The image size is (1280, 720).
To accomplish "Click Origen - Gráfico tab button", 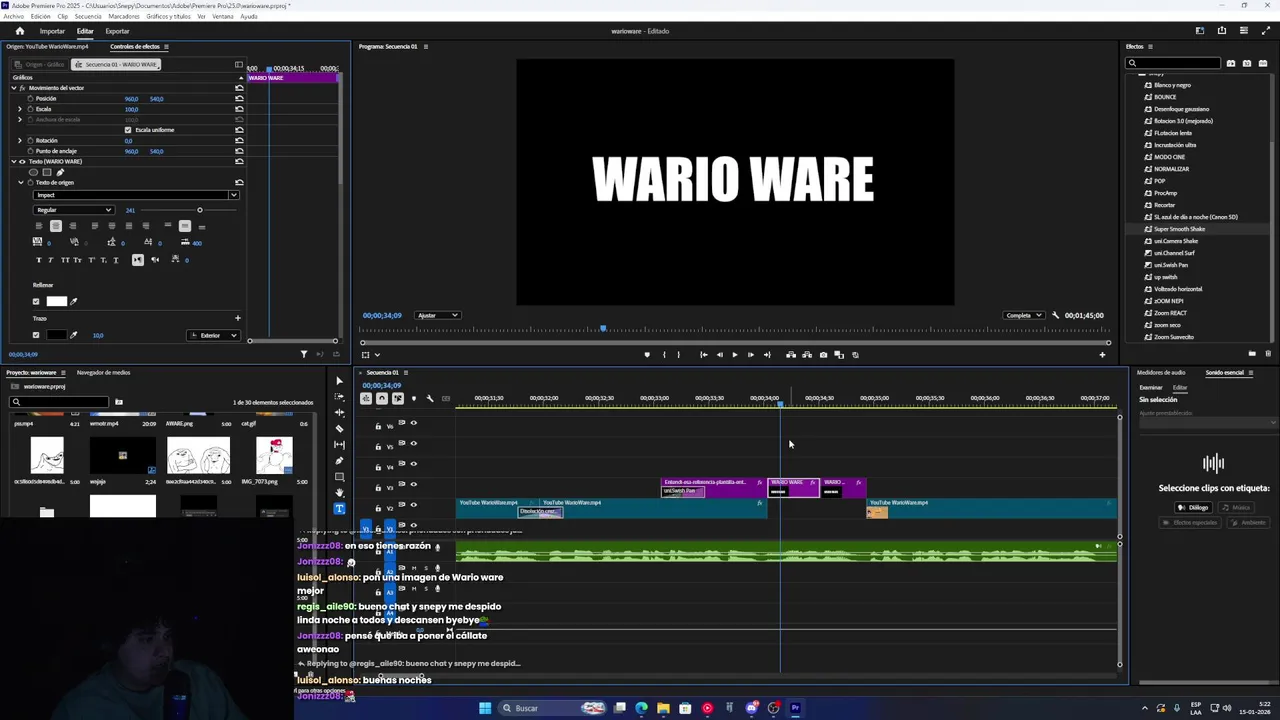I will click(38, 64).
